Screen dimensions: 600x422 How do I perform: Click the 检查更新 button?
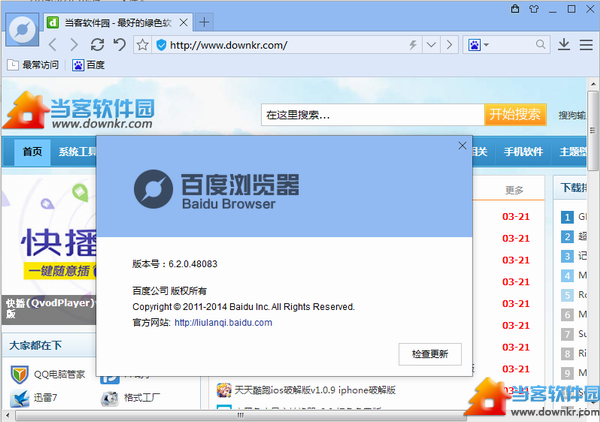click(x=430, y=354)
